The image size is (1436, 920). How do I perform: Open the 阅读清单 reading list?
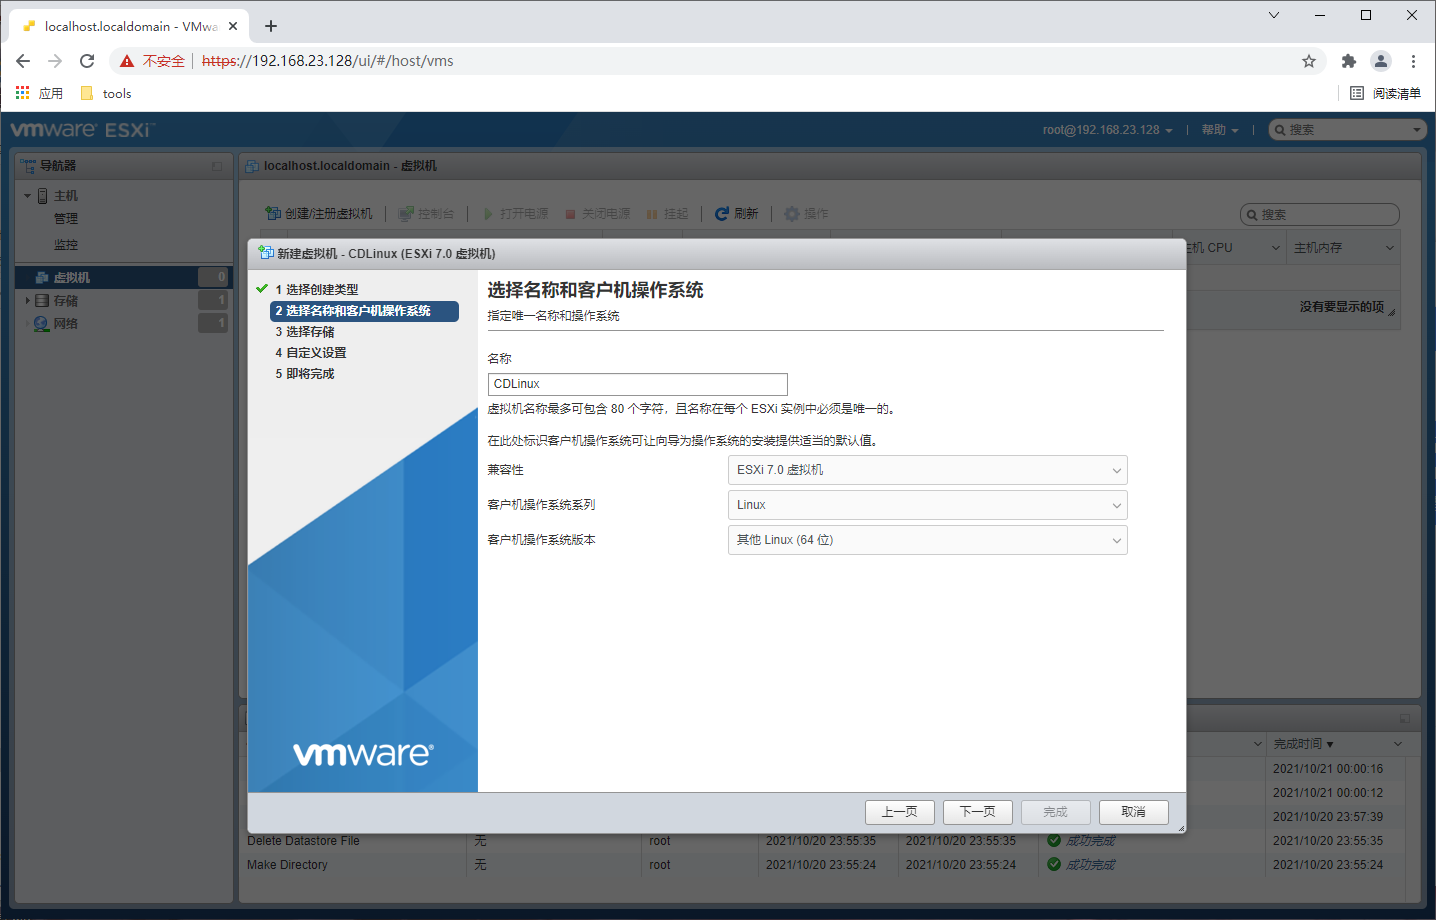click(1385, 93)
